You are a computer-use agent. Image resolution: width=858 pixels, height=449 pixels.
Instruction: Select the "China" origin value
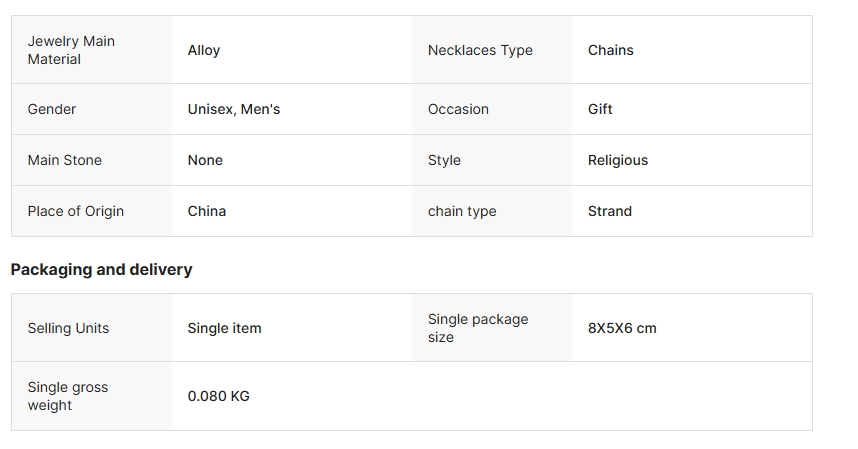tap(207, 211)
